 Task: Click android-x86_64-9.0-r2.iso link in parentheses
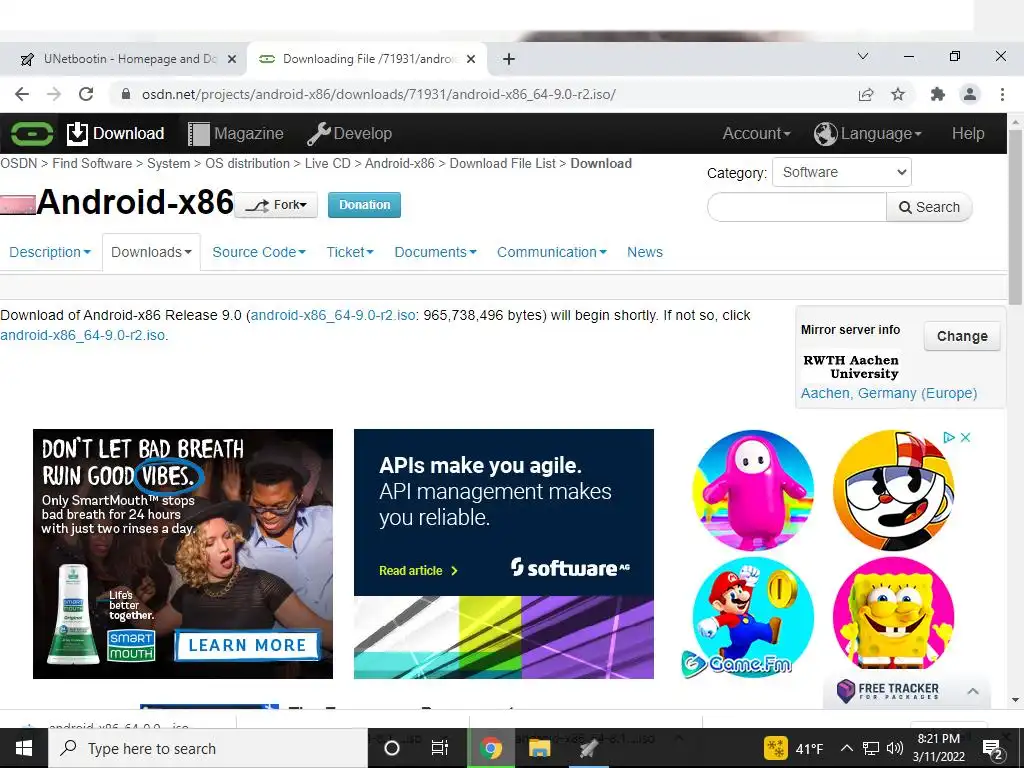(x=333, y=315)
